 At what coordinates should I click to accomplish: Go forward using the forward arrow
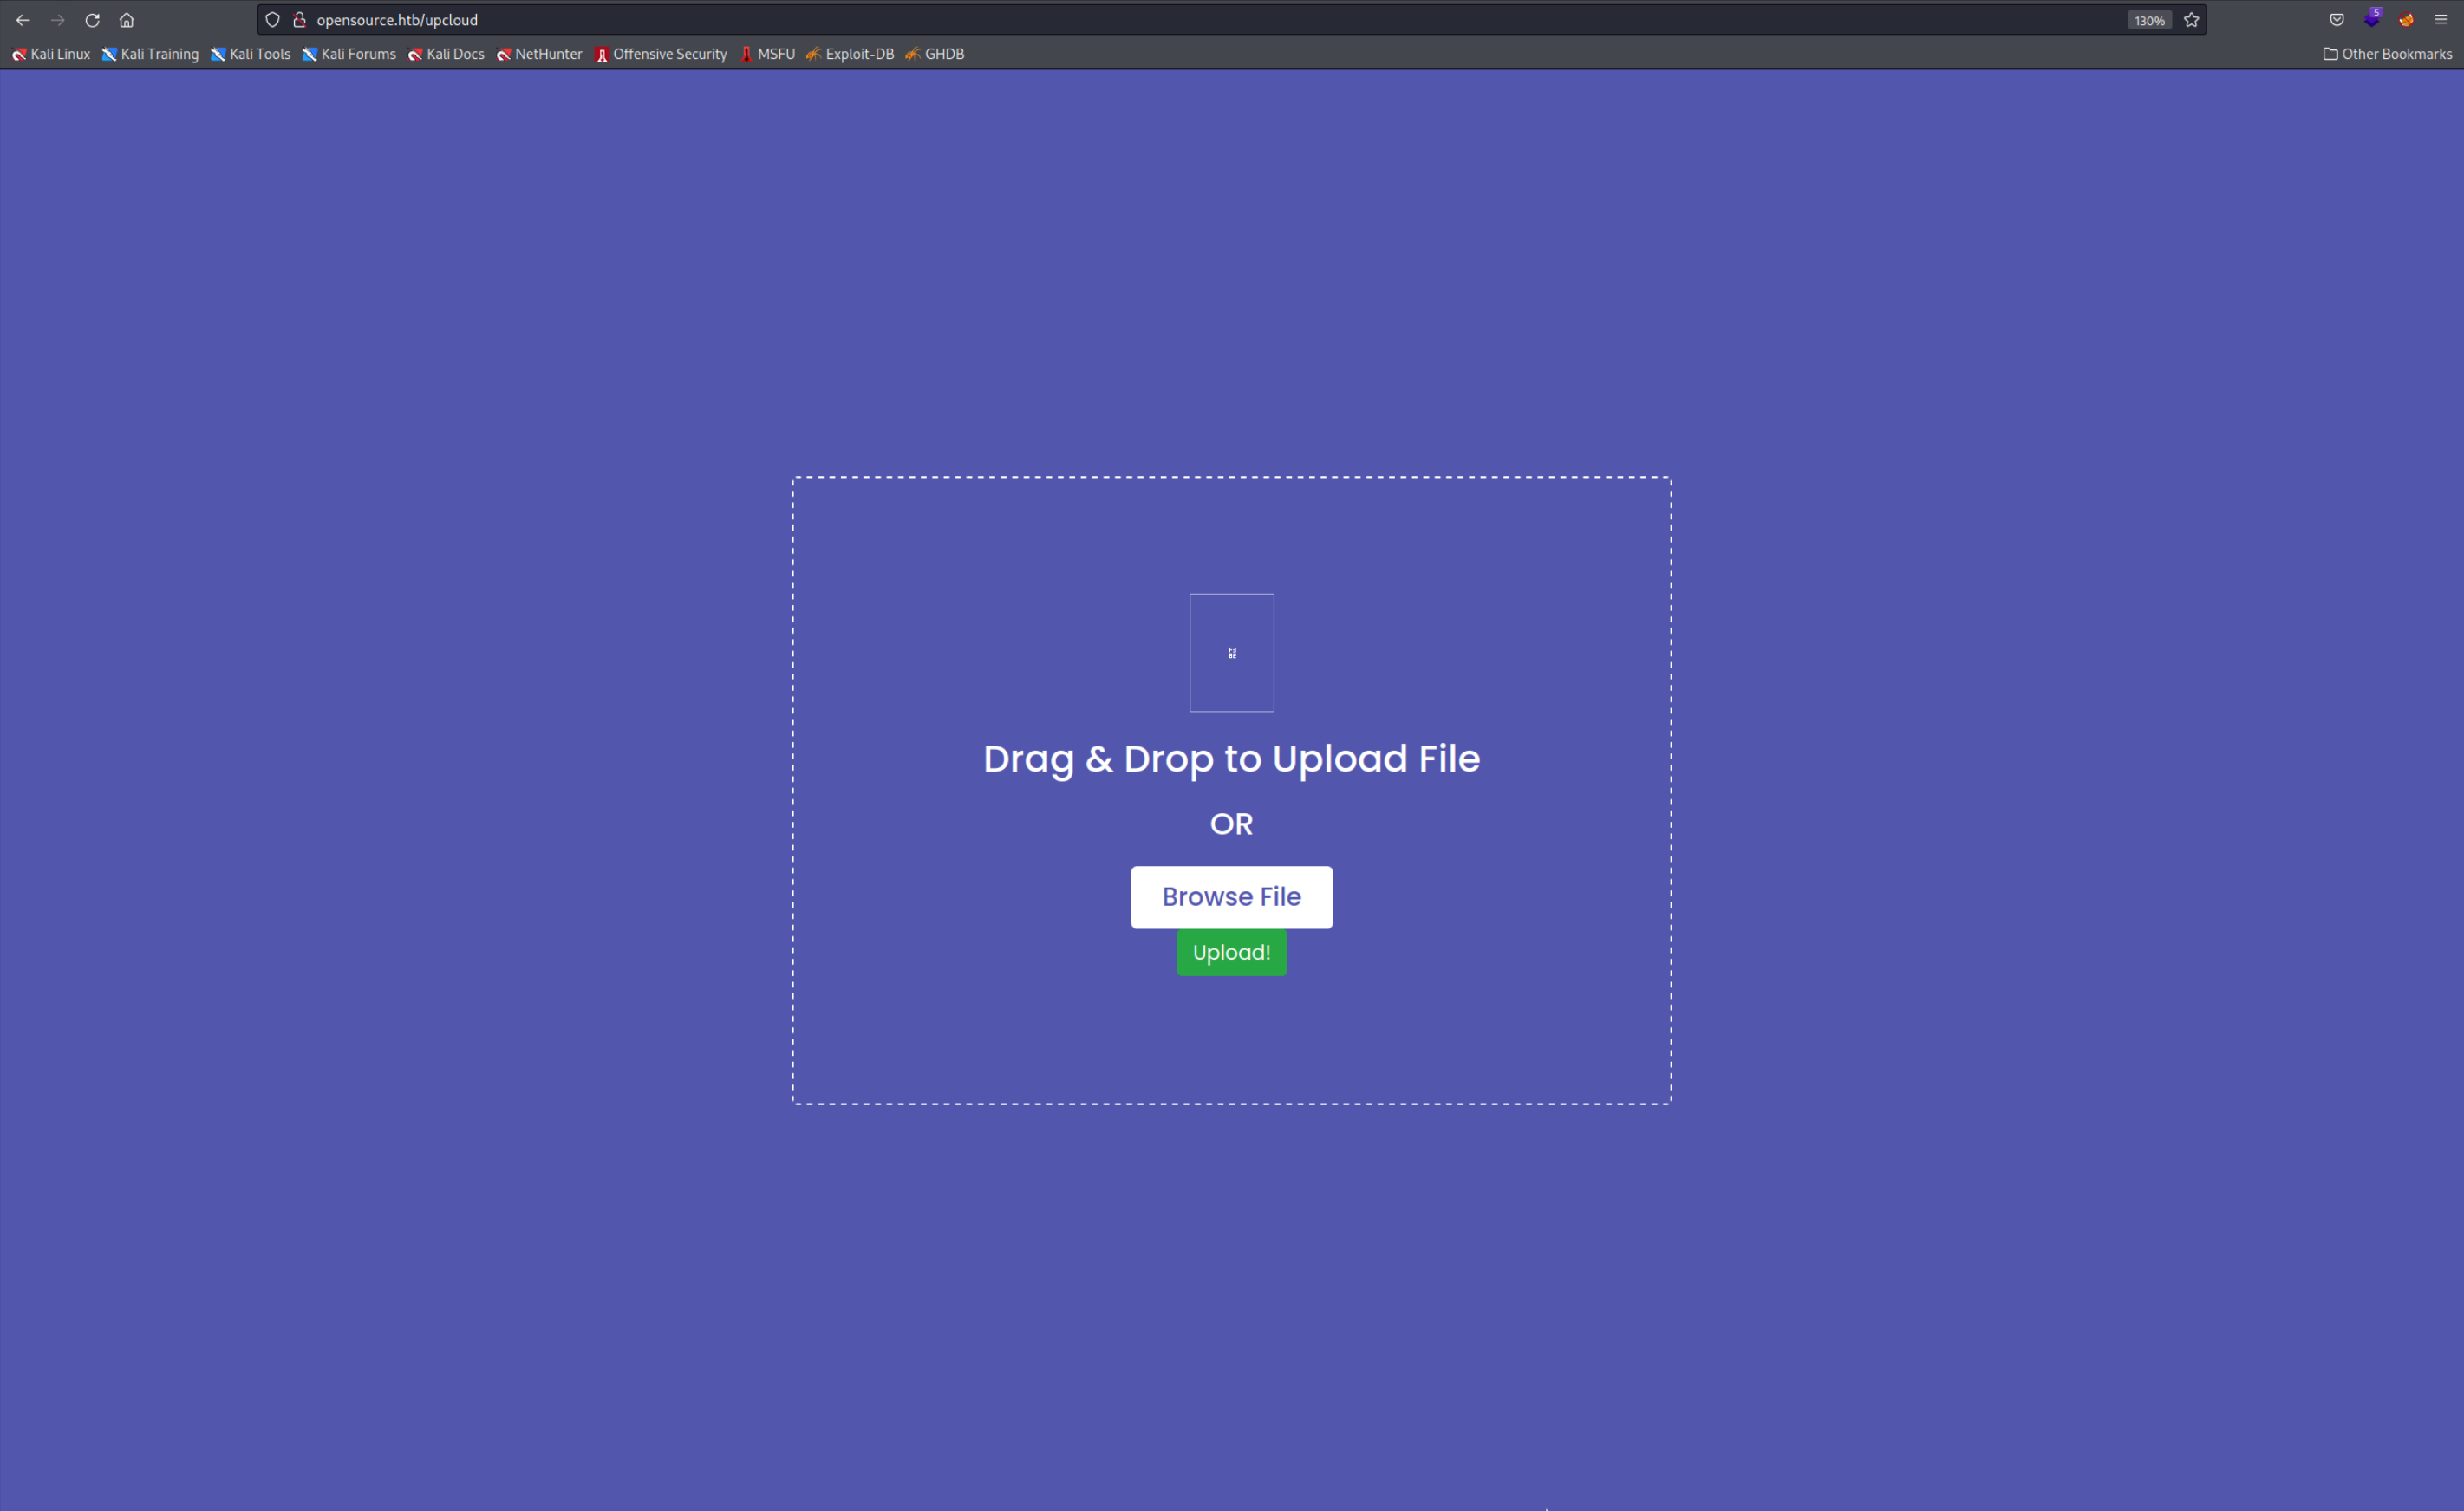pos(58,20)
